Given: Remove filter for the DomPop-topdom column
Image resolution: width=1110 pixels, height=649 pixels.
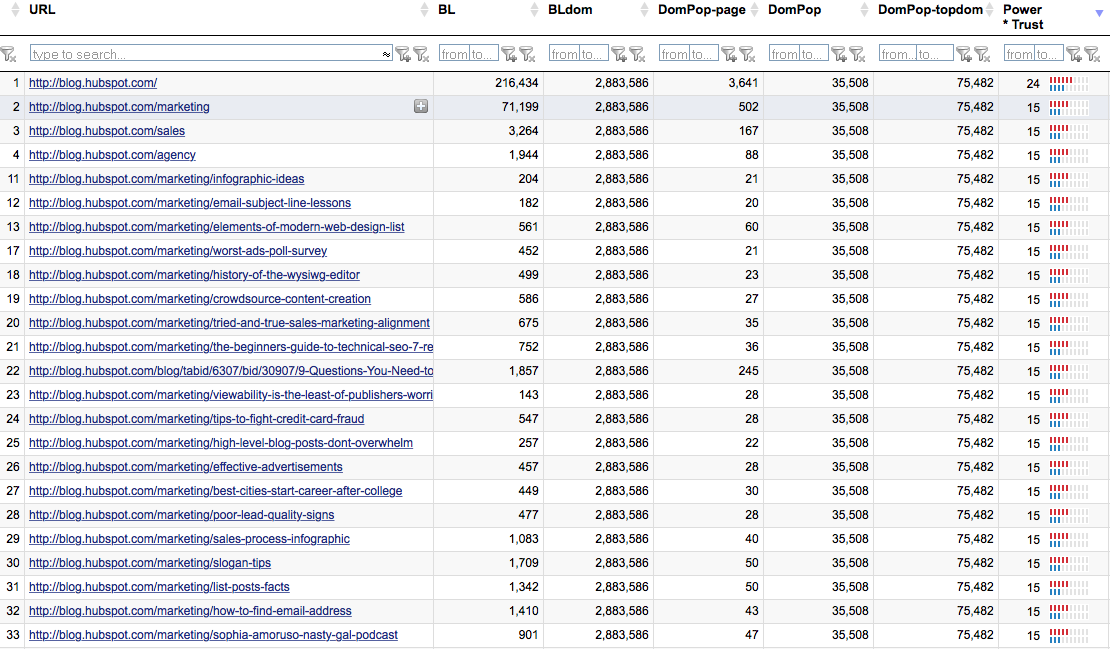Looking at the screenshot, I should (983, 54).
